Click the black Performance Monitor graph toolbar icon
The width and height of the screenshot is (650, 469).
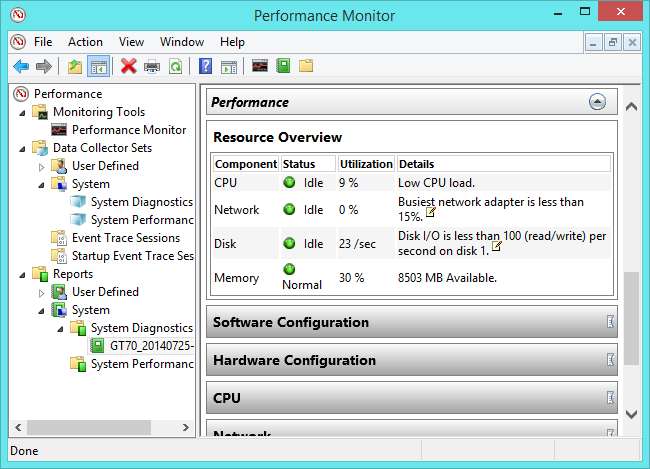pos(259,66)
